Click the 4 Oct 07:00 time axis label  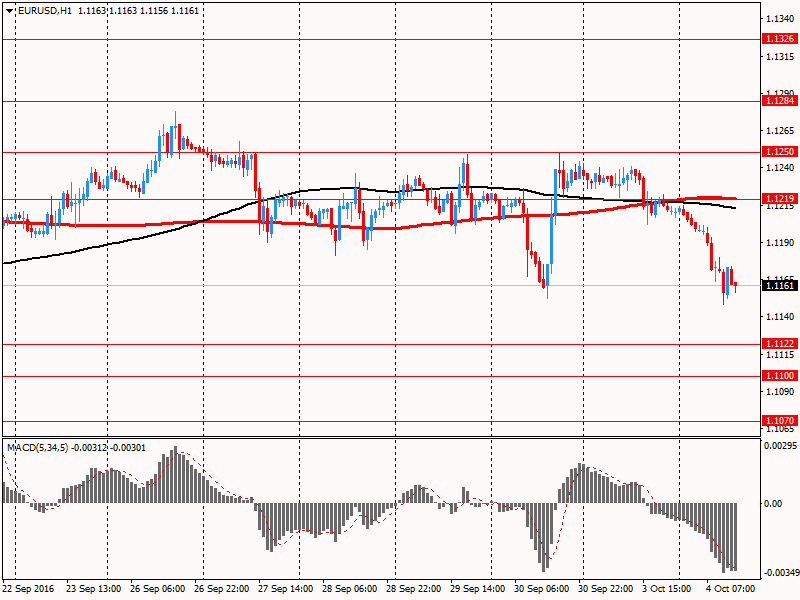tap(731, 588)
